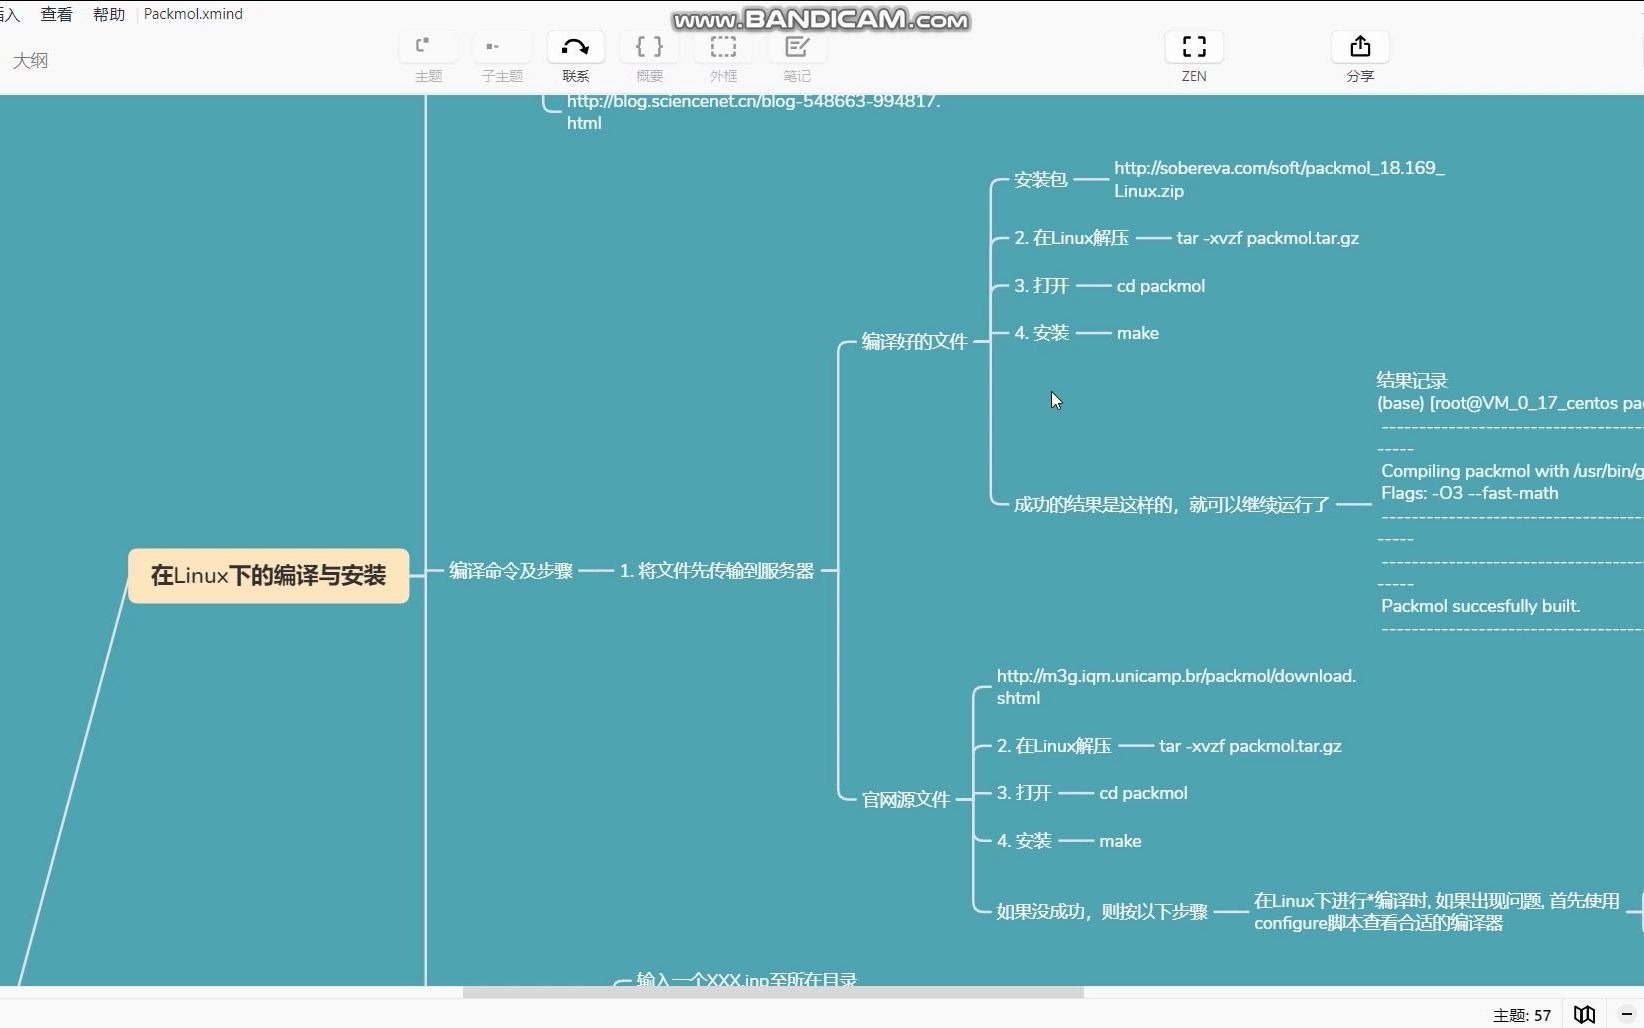
Task: Select cd packmol under 编译好的文件
Action: tap(1161, 286)
